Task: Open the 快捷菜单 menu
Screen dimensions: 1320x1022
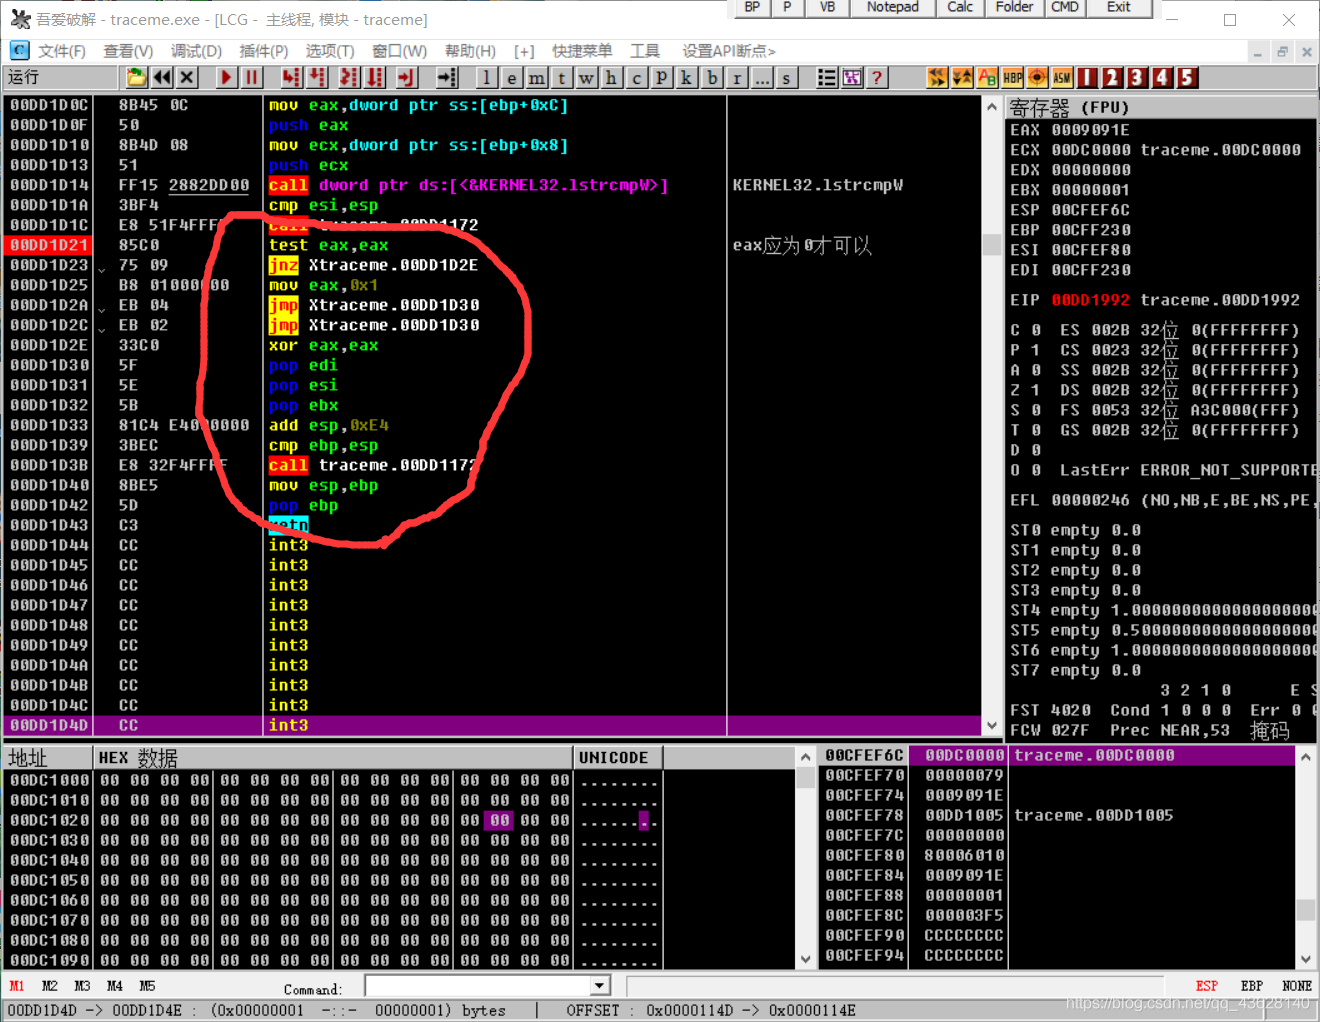Action: click(581, 51)
